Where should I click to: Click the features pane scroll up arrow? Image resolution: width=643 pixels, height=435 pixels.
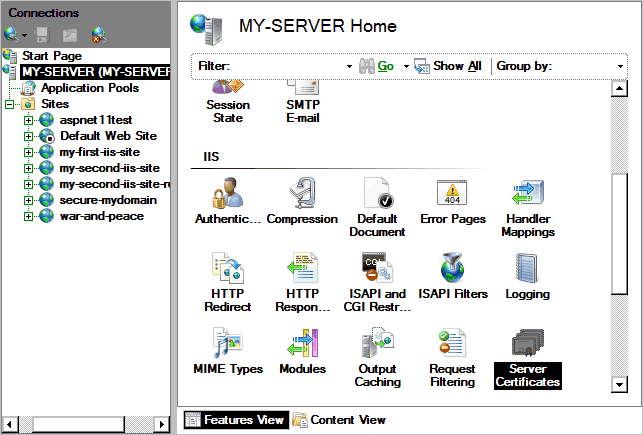(x=619, y=88)
